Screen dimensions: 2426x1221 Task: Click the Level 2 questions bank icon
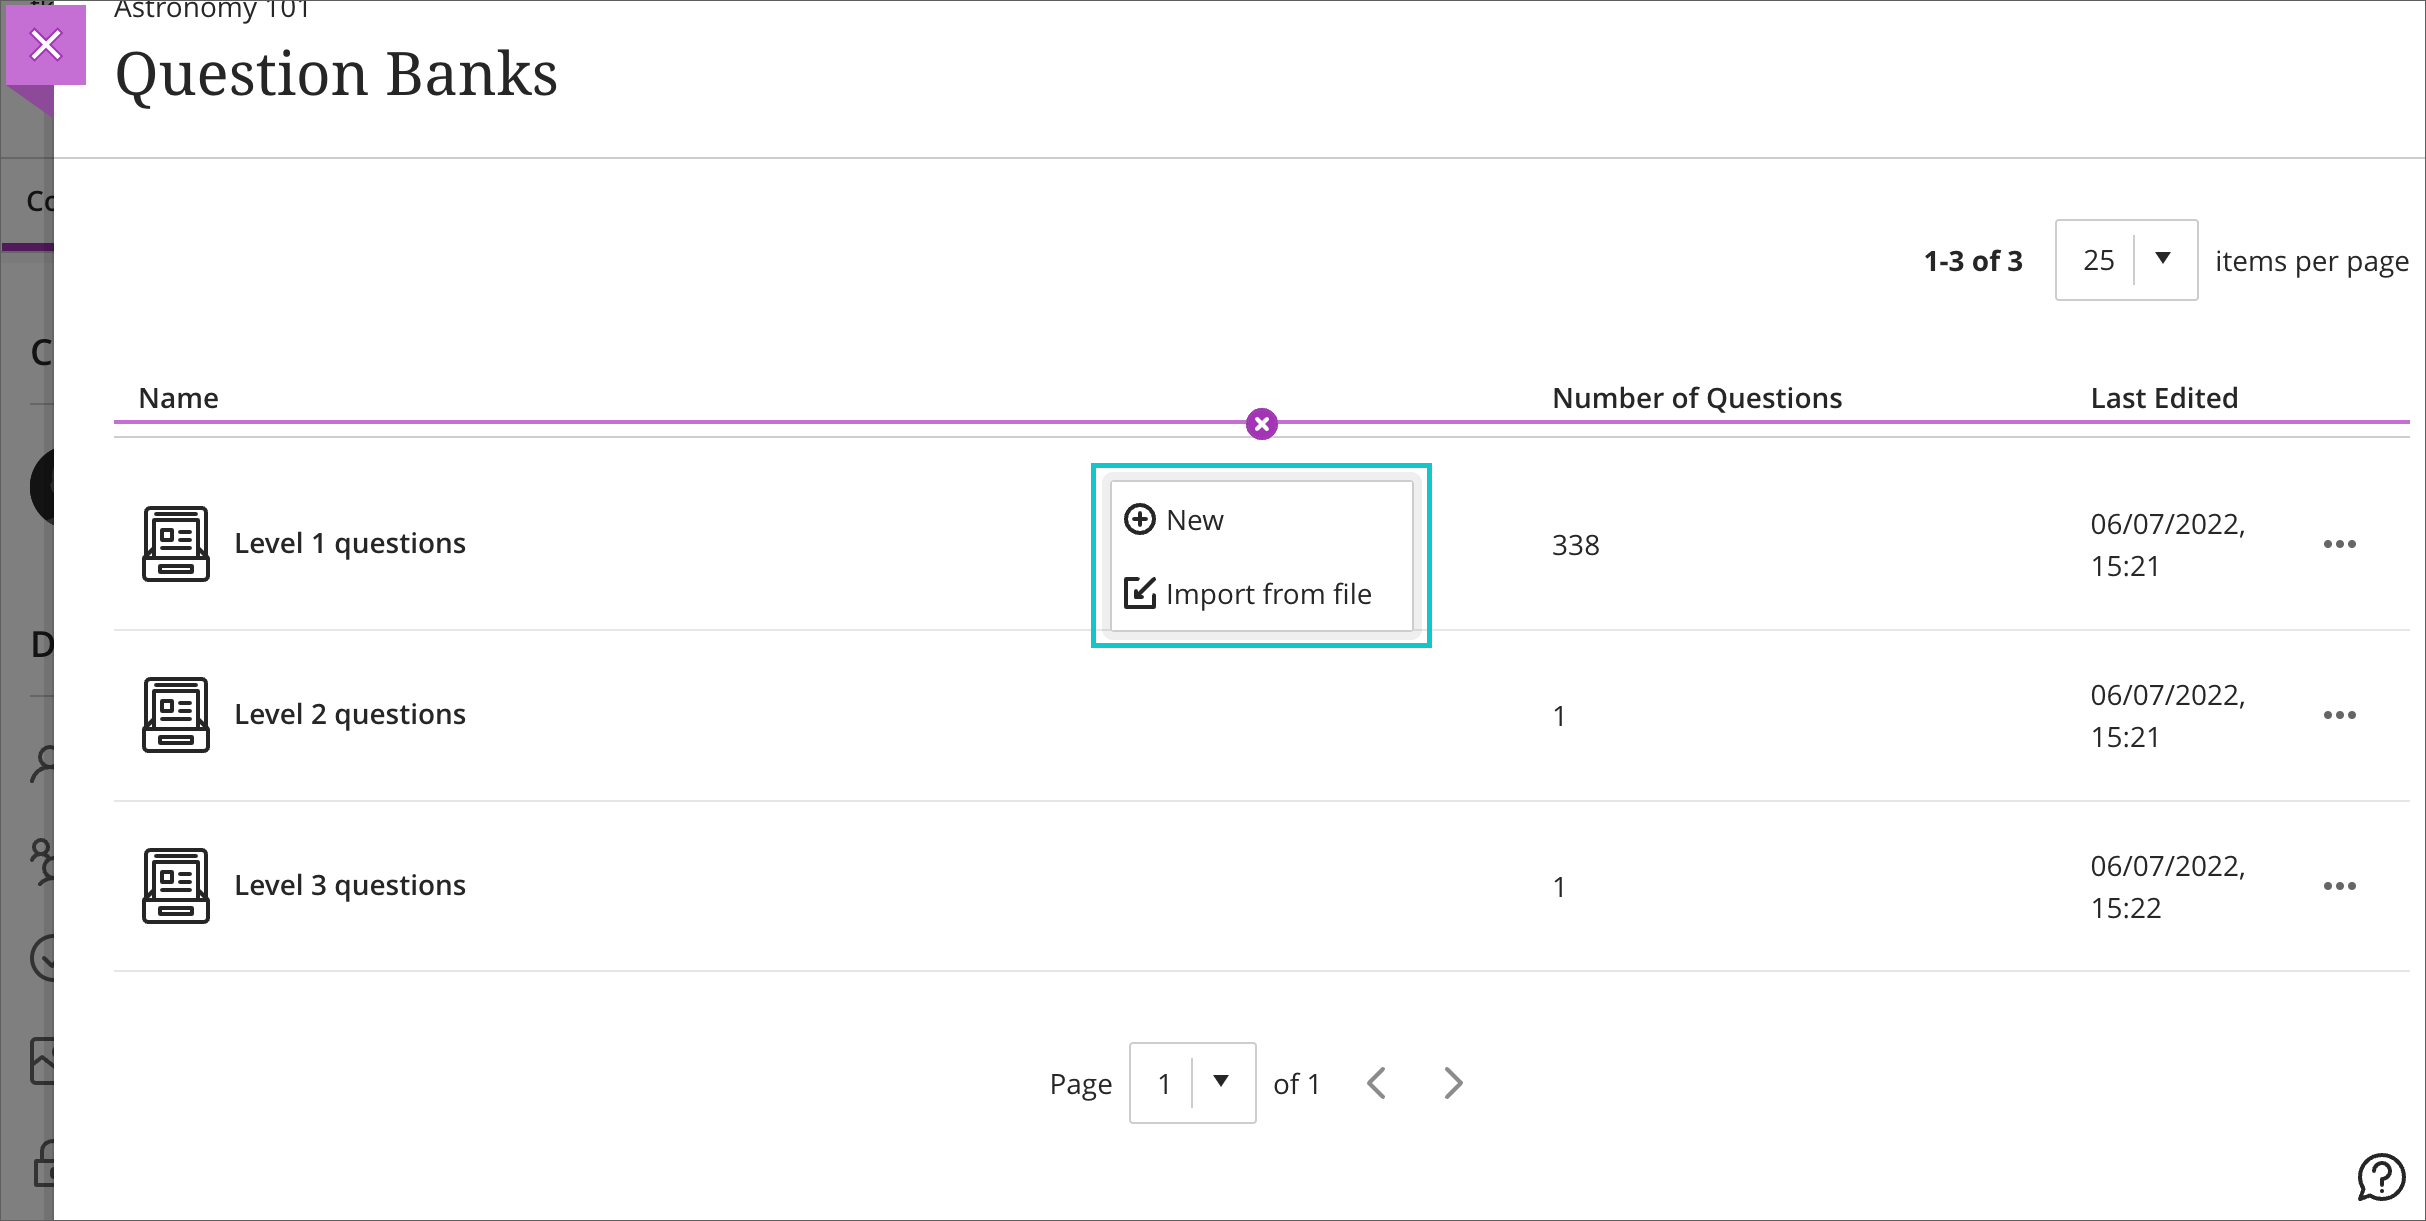point(176,715)
